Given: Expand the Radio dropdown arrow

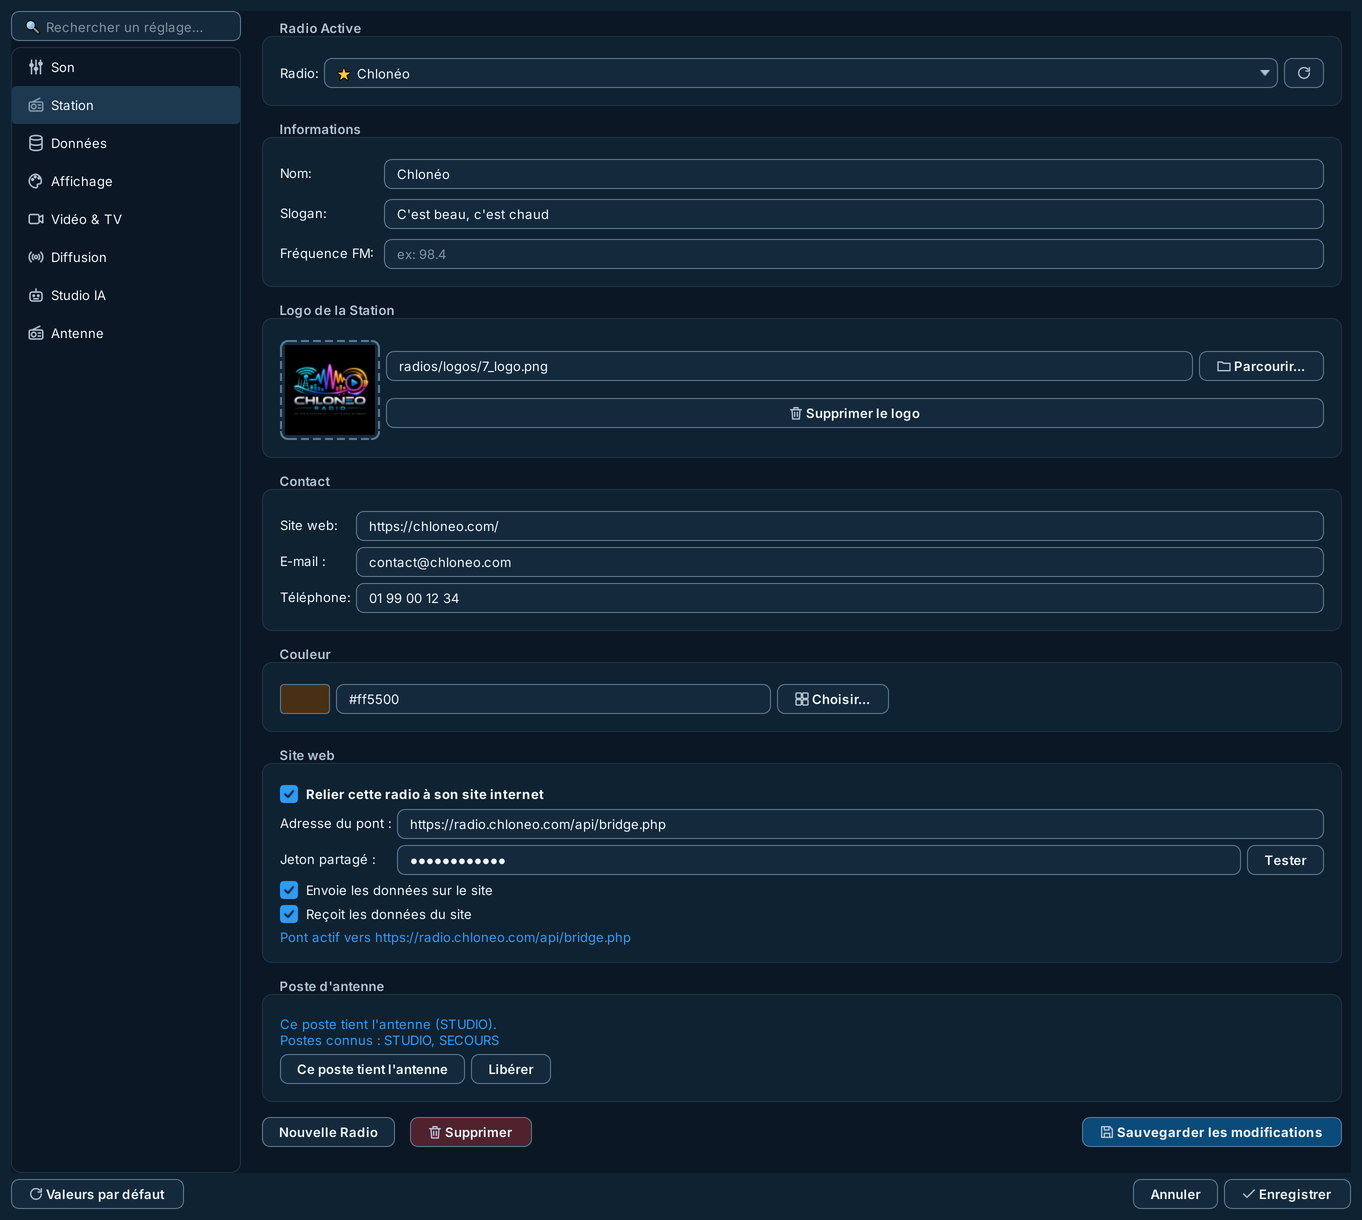Looking at the screenshot, I should [1264, 73].
